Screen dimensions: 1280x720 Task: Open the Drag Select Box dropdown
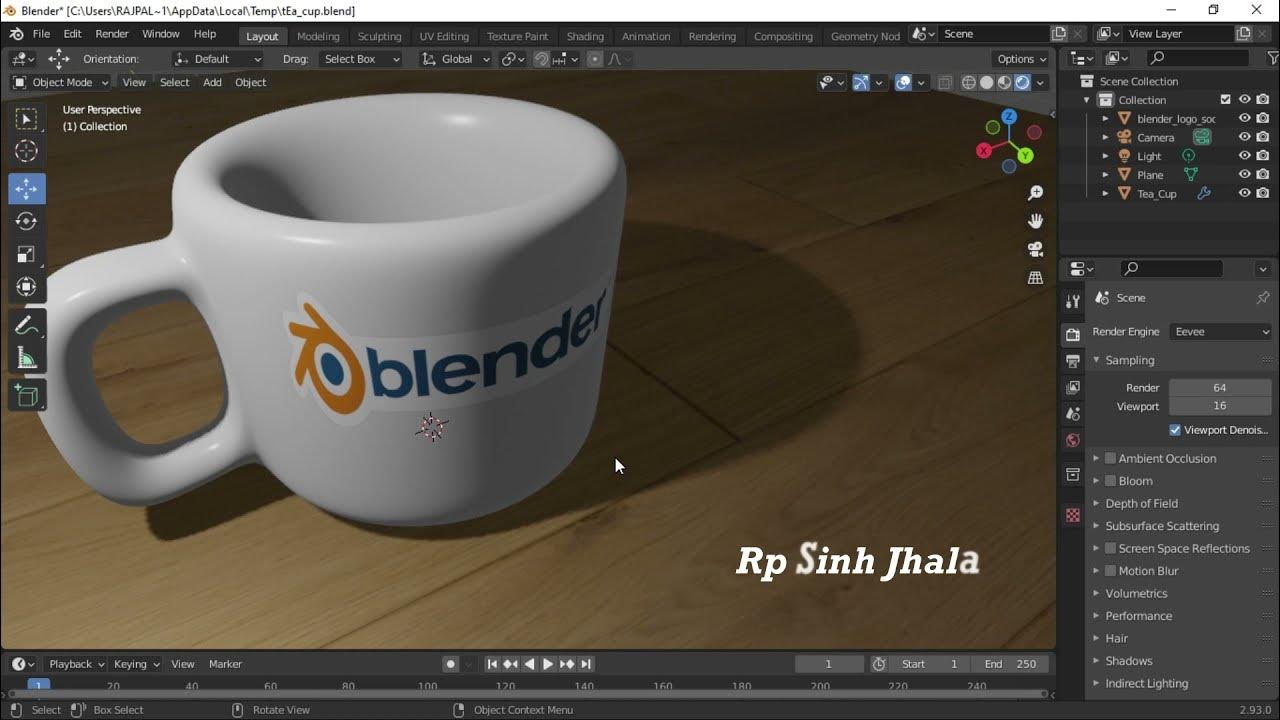pos(360,59)
